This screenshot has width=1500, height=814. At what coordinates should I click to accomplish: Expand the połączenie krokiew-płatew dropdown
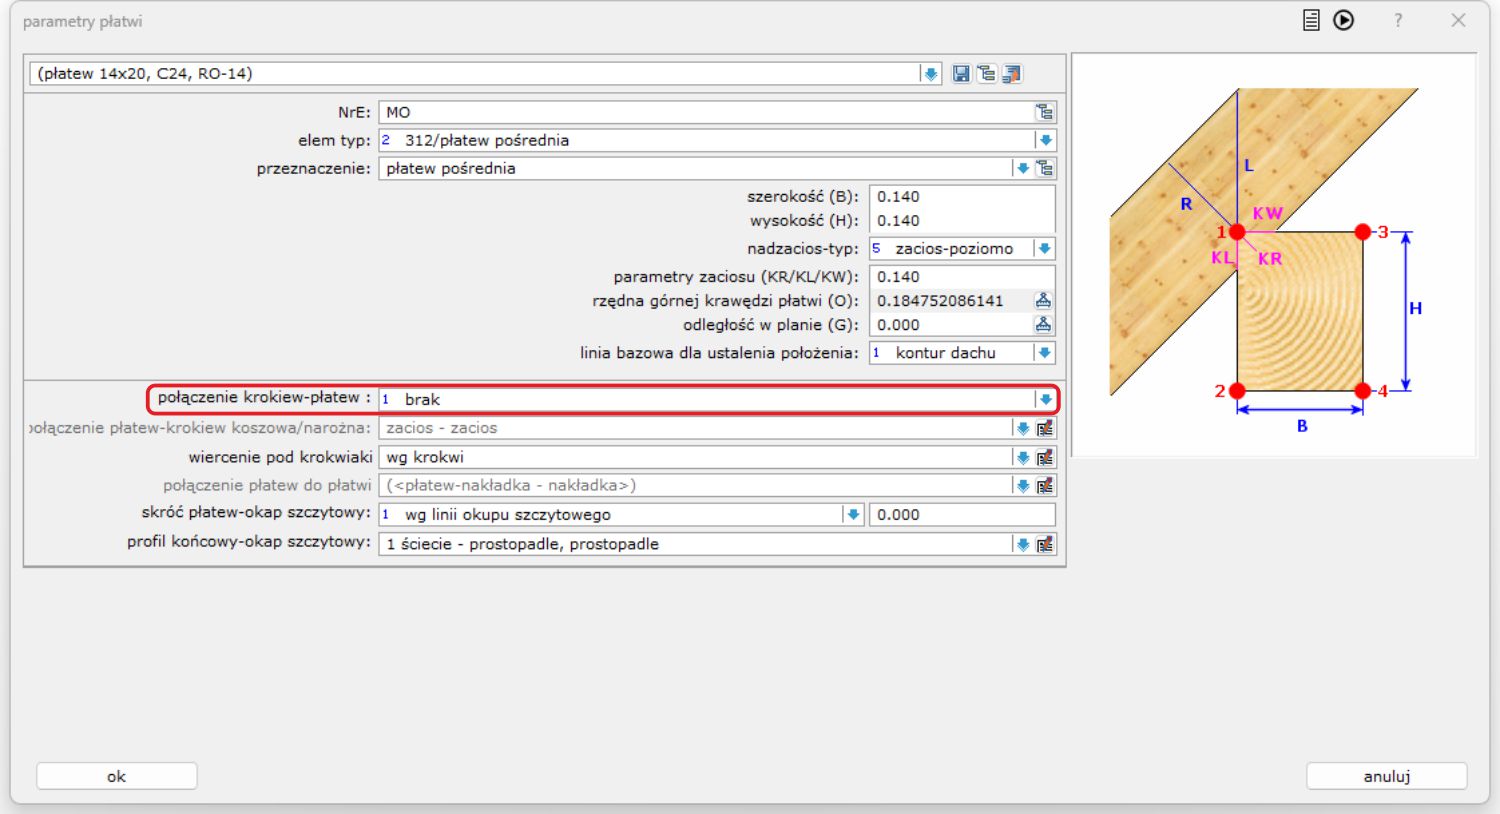(1045, 399)
